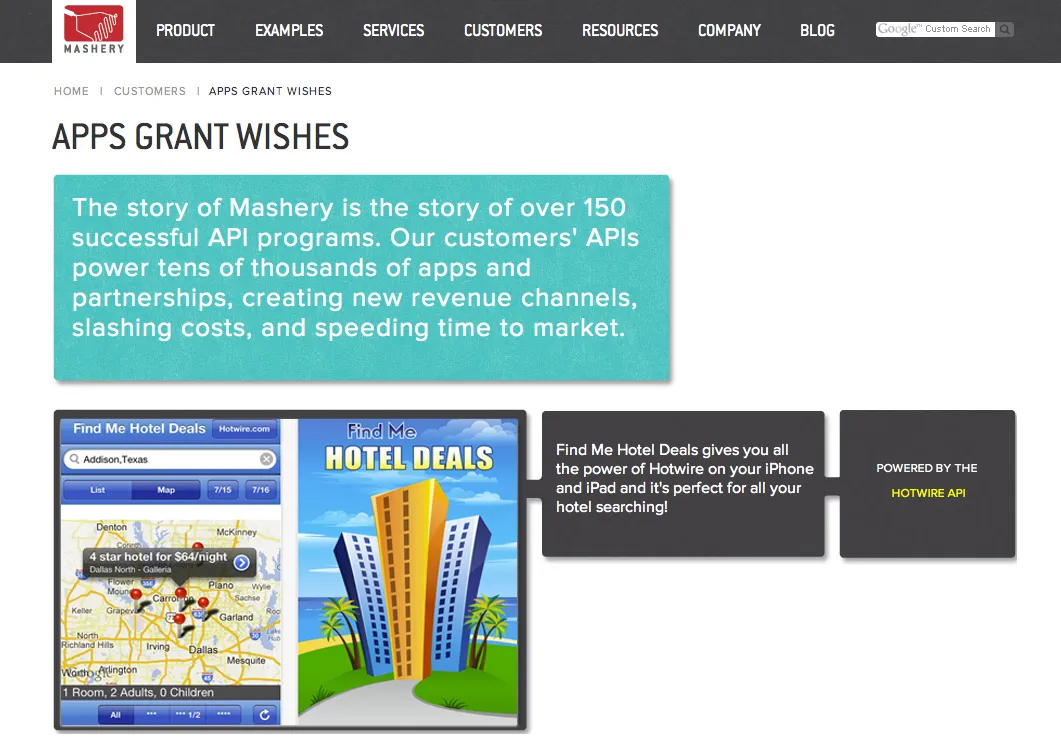Click the teal Mashery story banner
The image size is (1061, 742).
click(361, 278)
